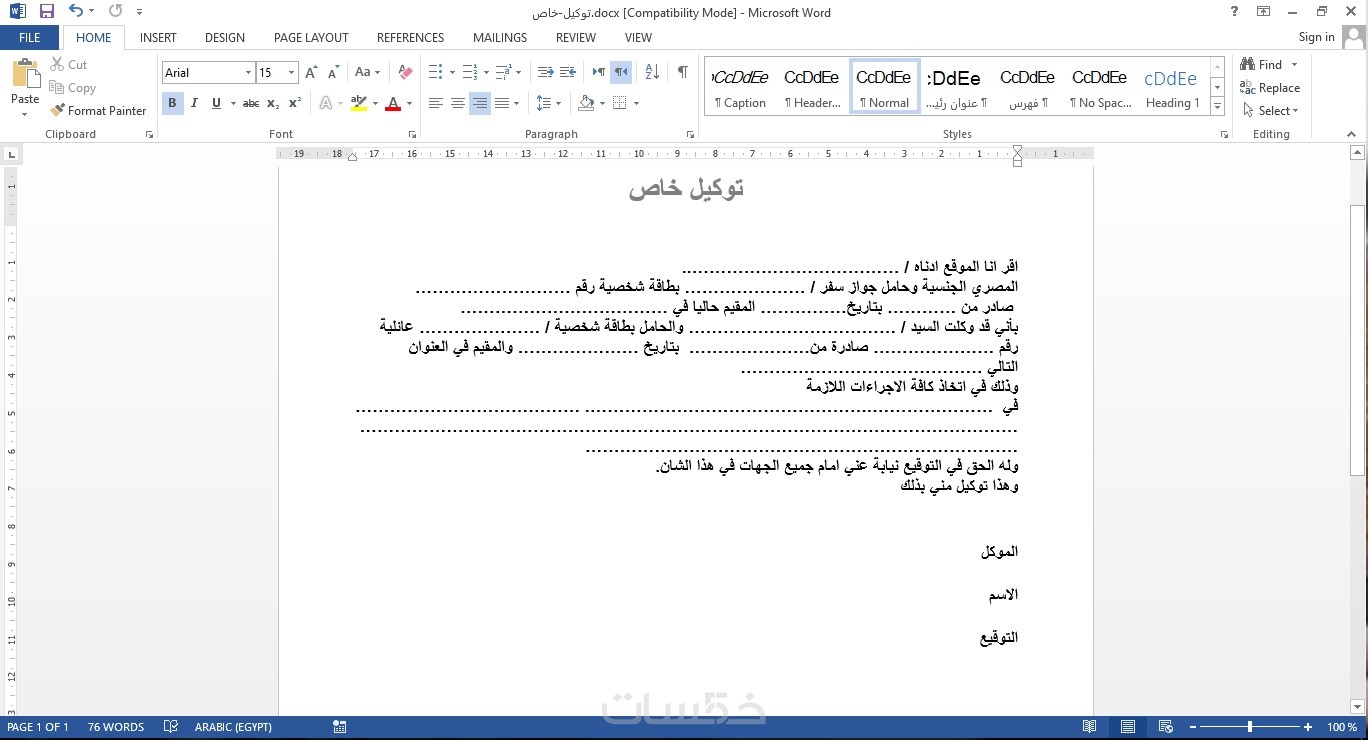The height and width of the screenshot is (740, 1368).
Task: Undo the last action
Action: [x=76, y=12]
